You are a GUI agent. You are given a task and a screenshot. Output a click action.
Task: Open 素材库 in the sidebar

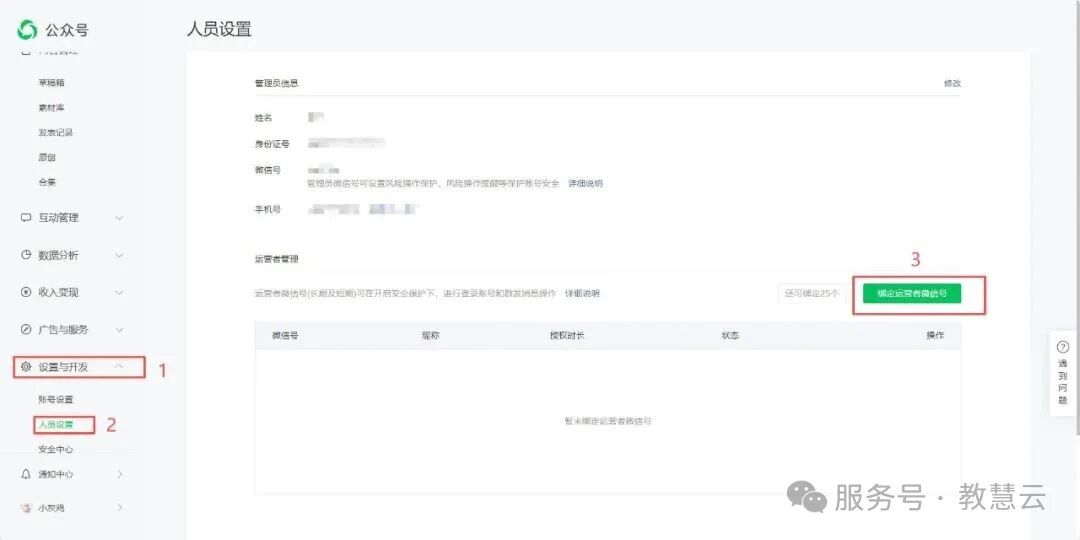click(x=52, y=108)
